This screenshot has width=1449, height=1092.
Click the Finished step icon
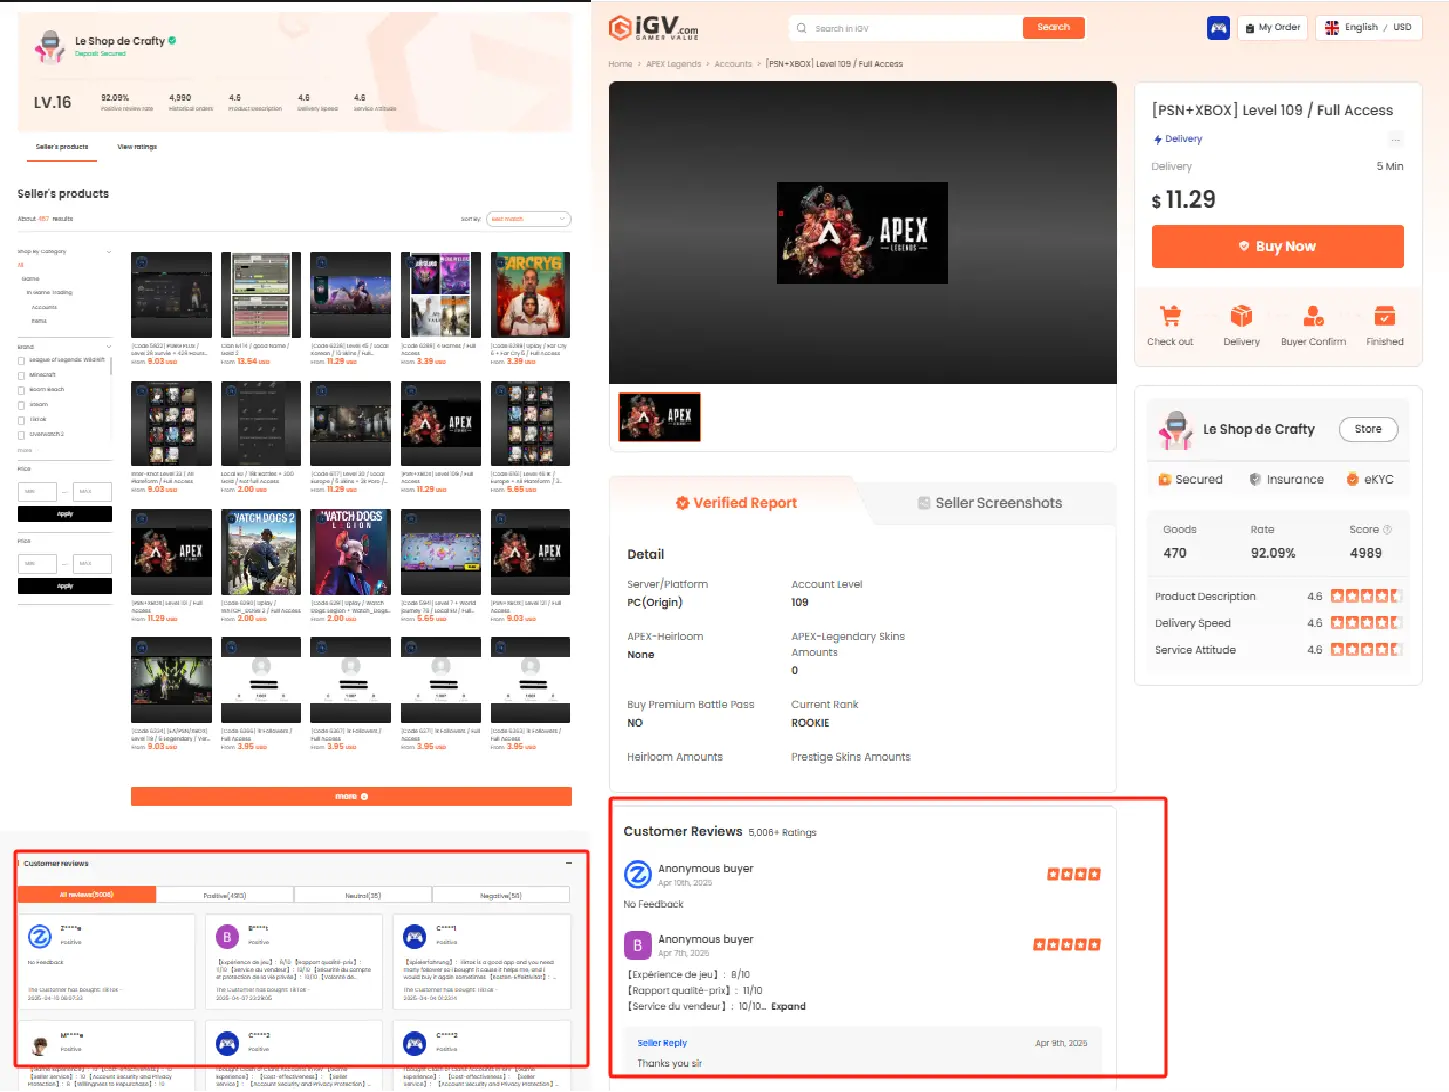(1385, 317)
